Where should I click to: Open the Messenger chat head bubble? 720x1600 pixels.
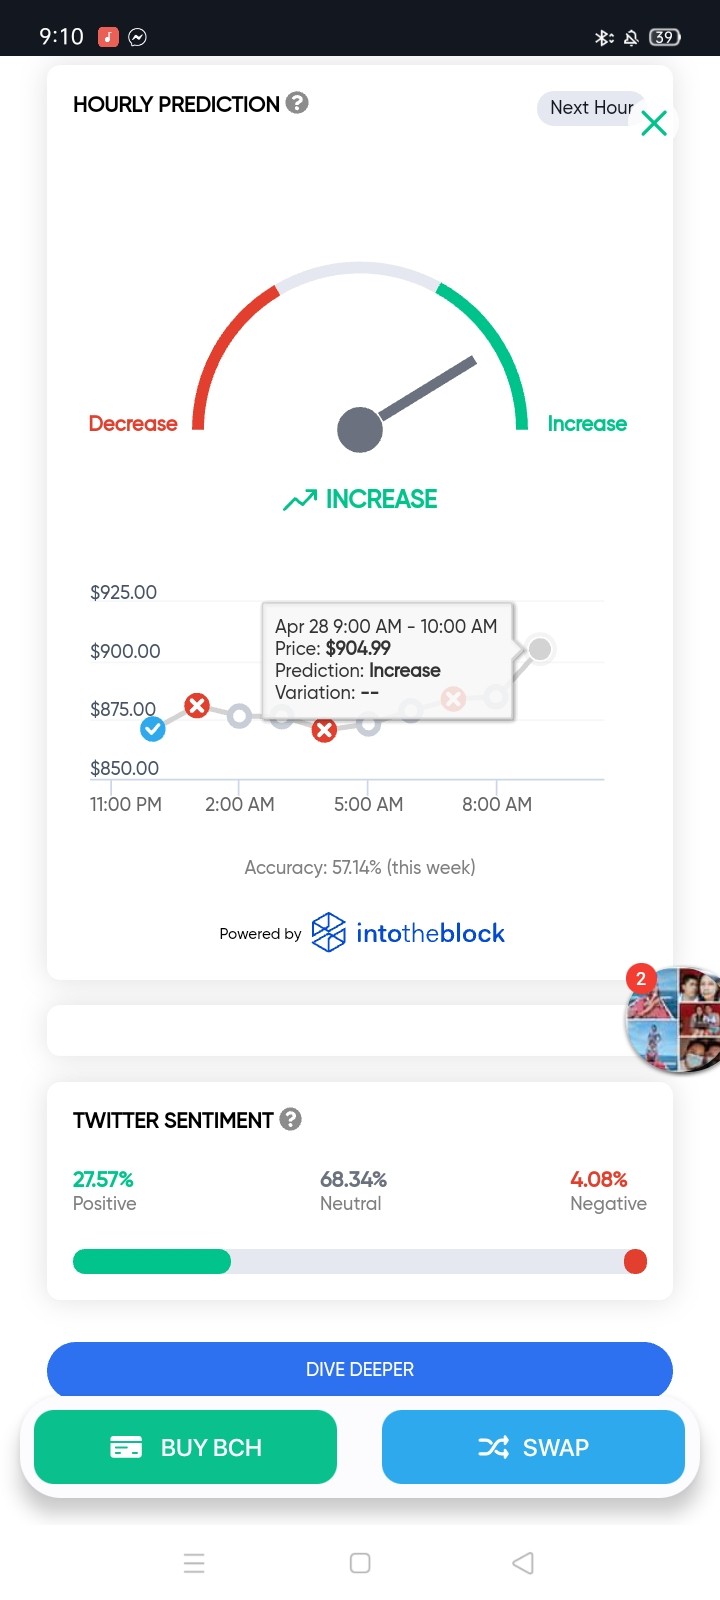(x=674, y=1019)
